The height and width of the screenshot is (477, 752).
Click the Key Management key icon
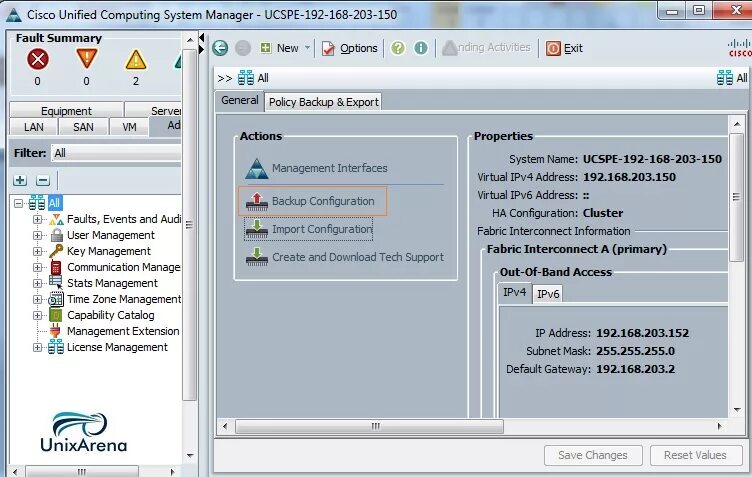[x=56, y=251]
